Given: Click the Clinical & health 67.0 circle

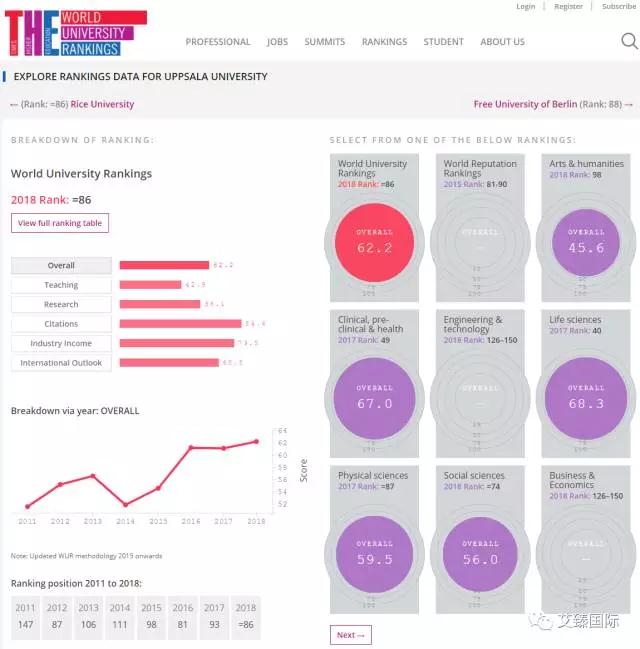Looking at the screenshot, I should [x=374, y=397].
